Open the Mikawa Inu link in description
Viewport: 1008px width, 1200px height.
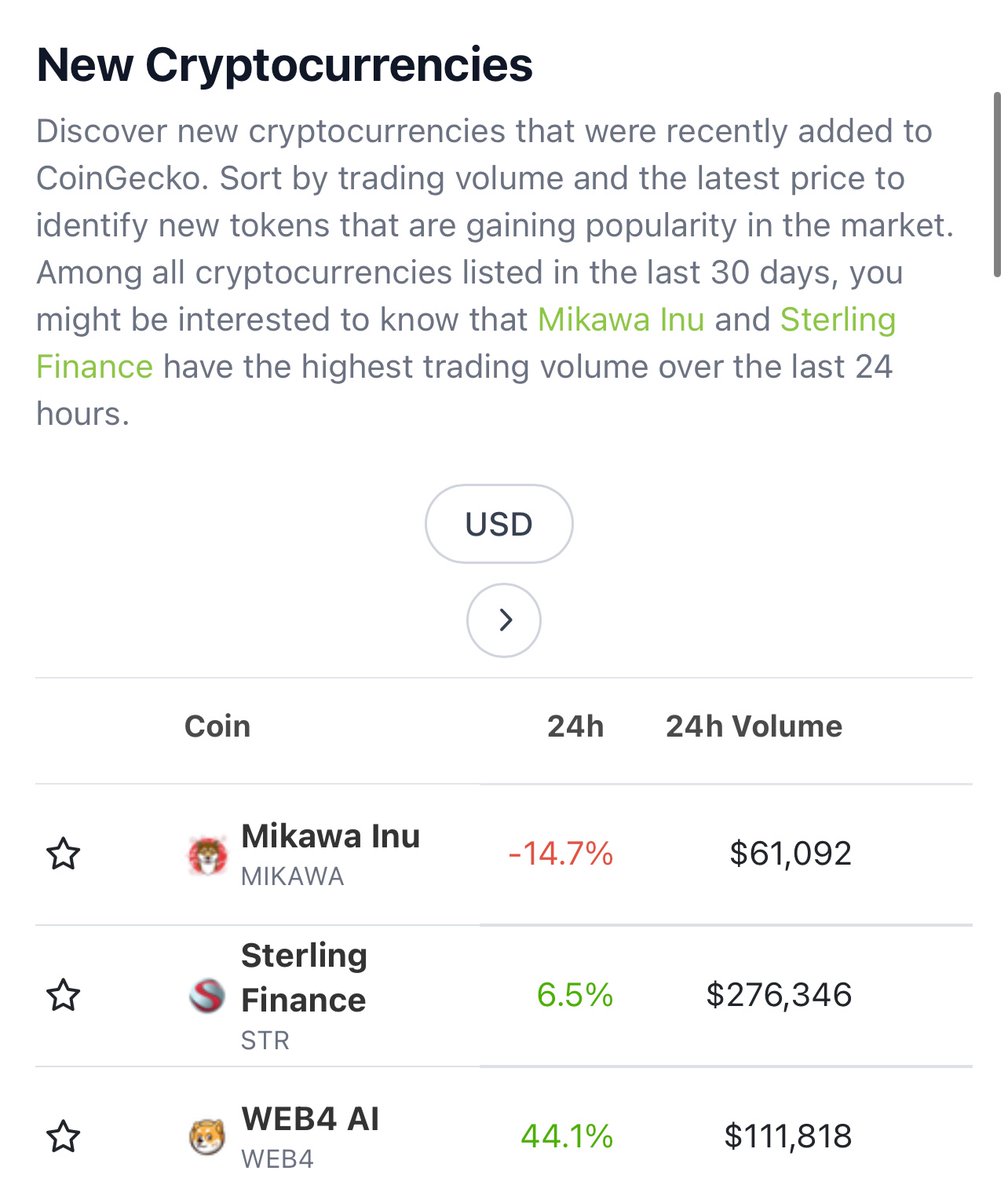[621, 320]
